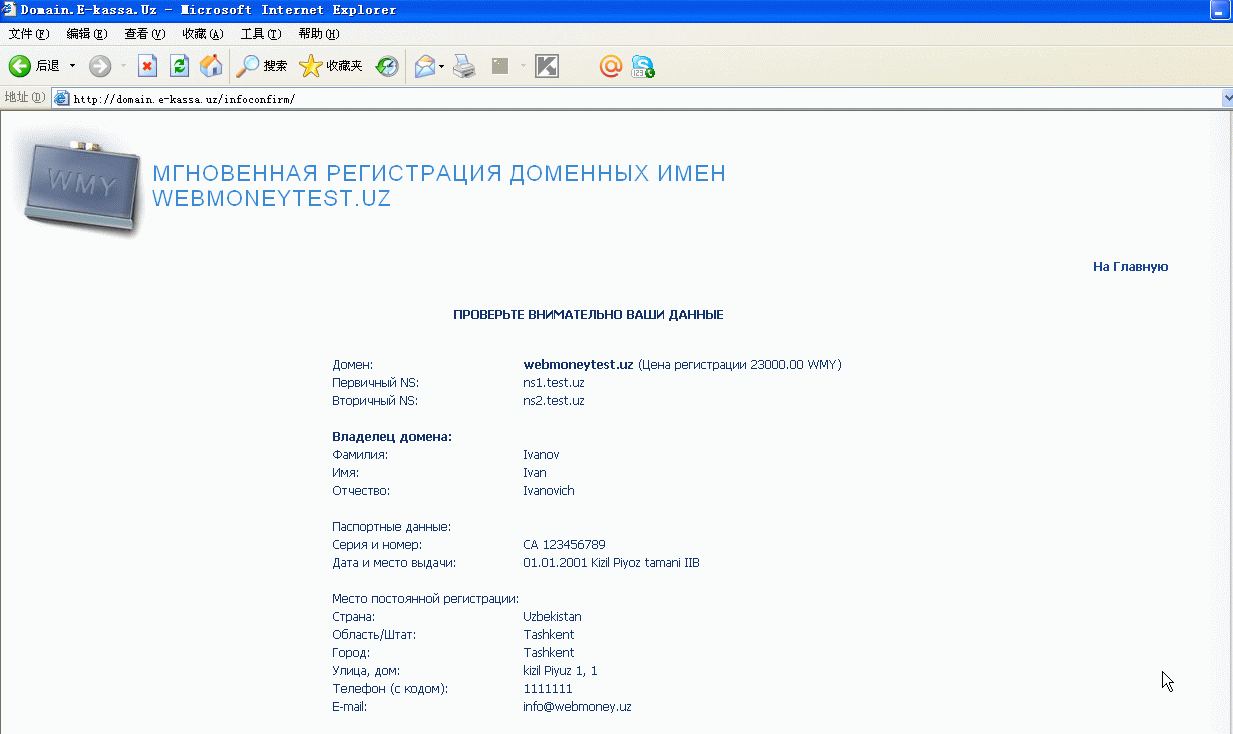
Task: Click the Ivanovich patronymic value
Action: [x=549, y=491]
